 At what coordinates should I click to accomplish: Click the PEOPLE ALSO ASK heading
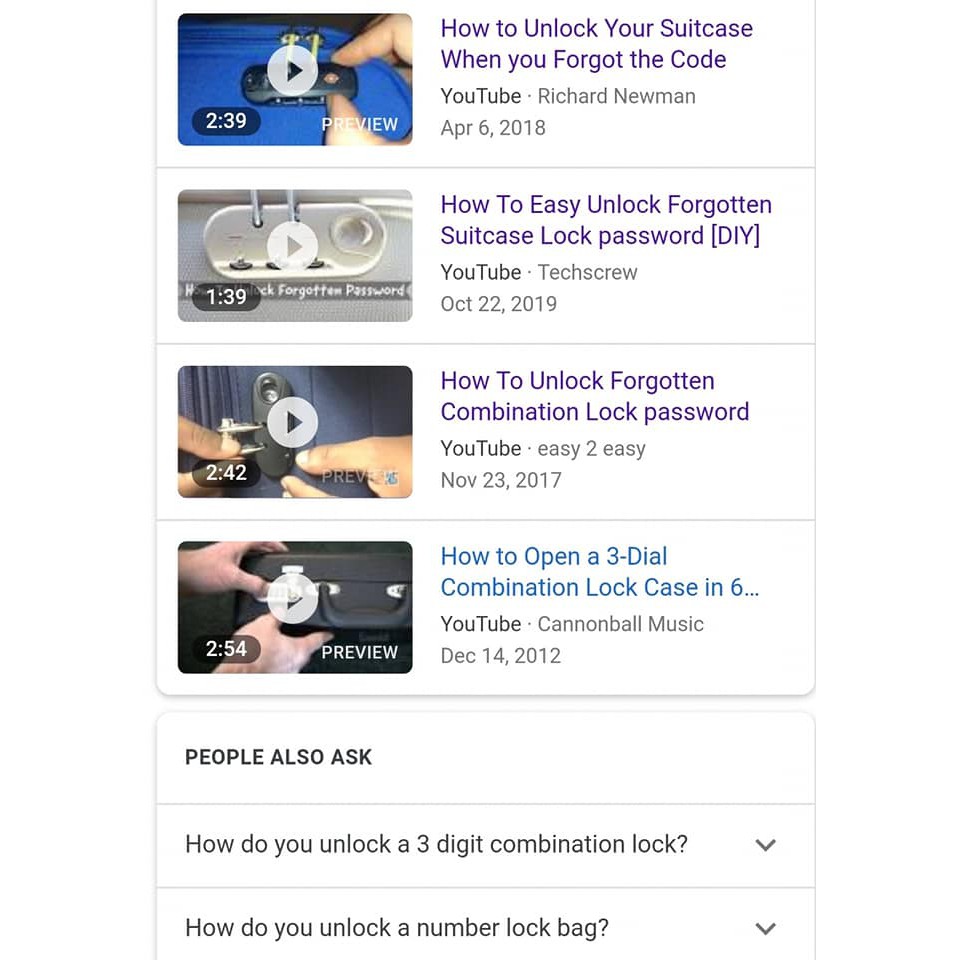click(x=278, y=757)
